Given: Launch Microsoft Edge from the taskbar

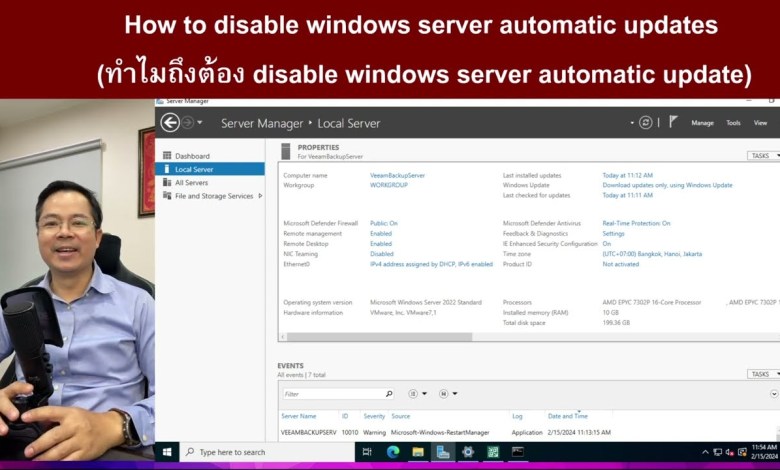Looking at the screenshot, I should tap(393, 452).
